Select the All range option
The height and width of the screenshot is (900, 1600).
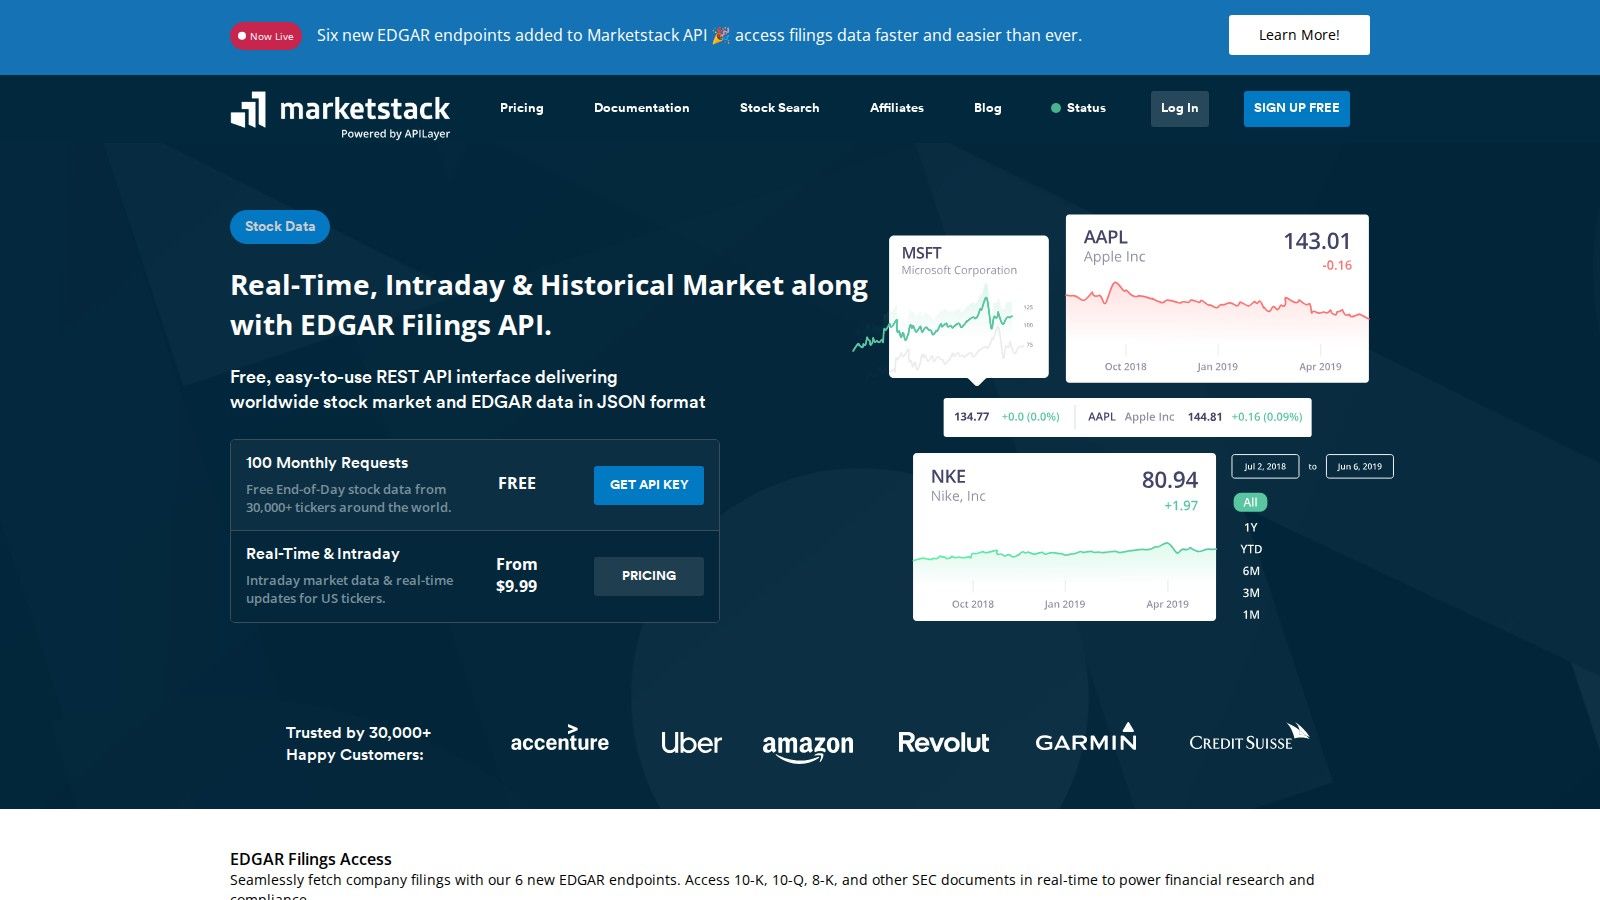pyautogui.click(x=1250, y=503)
